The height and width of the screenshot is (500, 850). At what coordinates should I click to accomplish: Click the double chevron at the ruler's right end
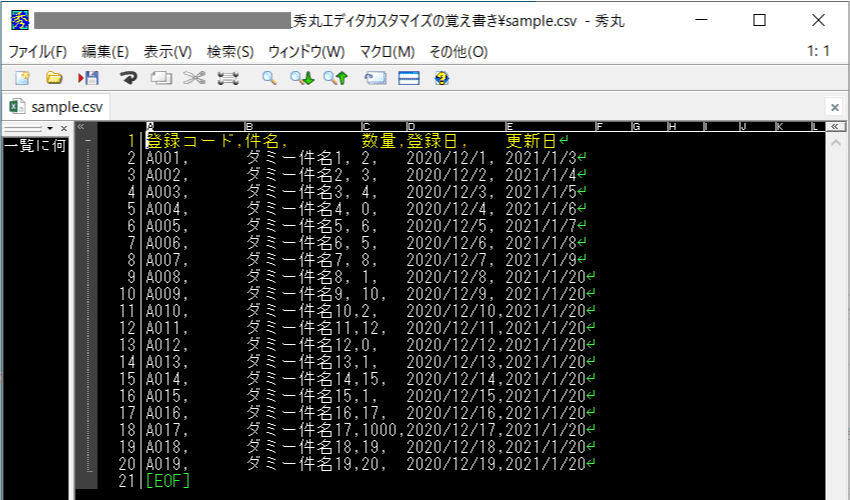835,126
